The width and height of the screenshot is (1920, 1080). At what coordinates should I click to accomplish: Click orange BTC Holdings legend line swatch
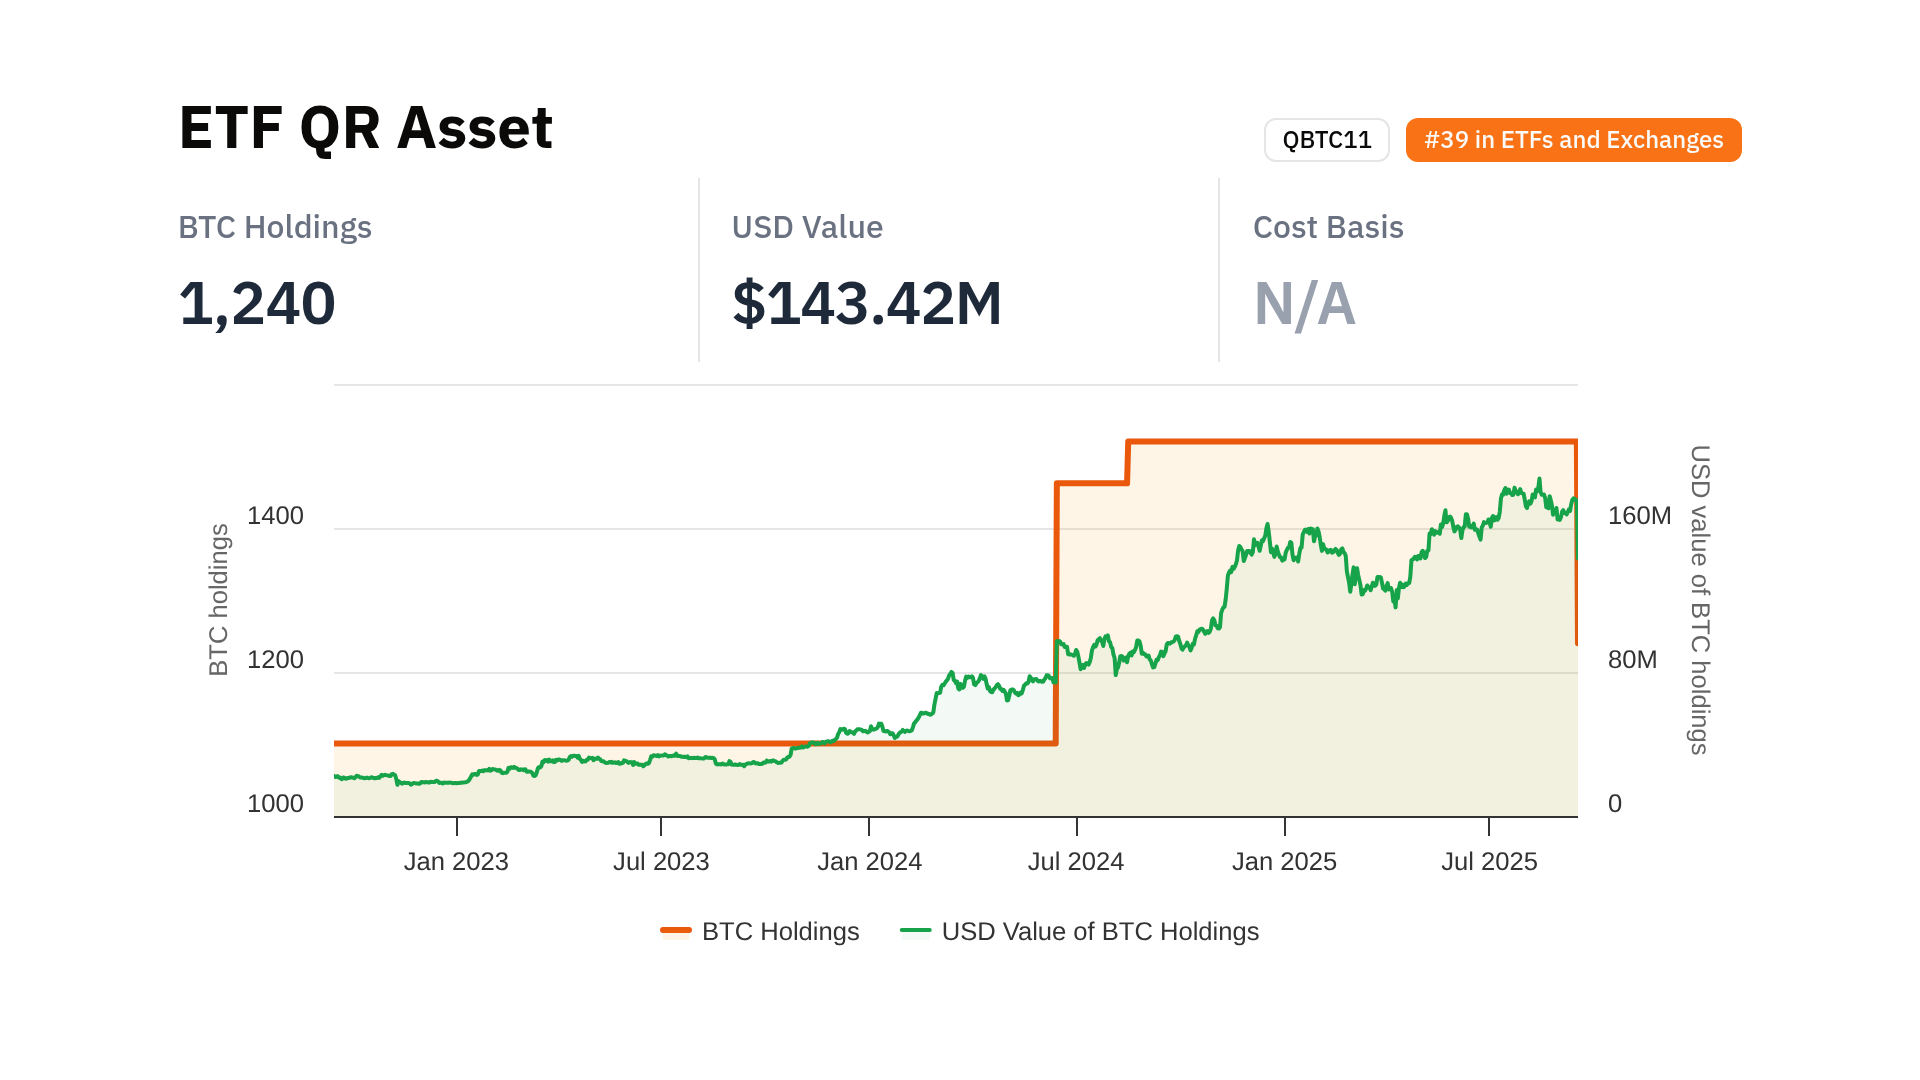click(x=676, y=931)
